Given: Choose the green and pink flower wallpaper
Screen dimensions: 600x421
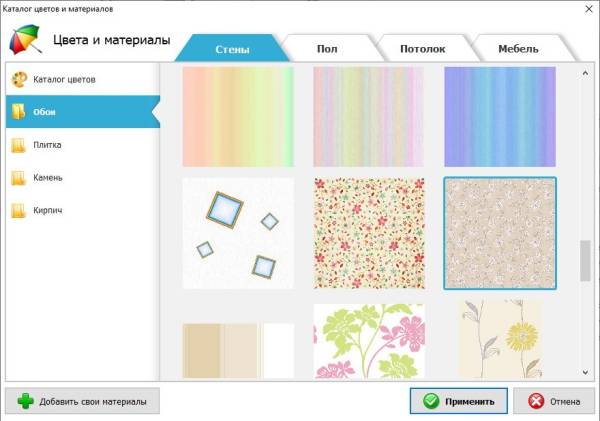Looking at the screenshot, I should 369,341.
